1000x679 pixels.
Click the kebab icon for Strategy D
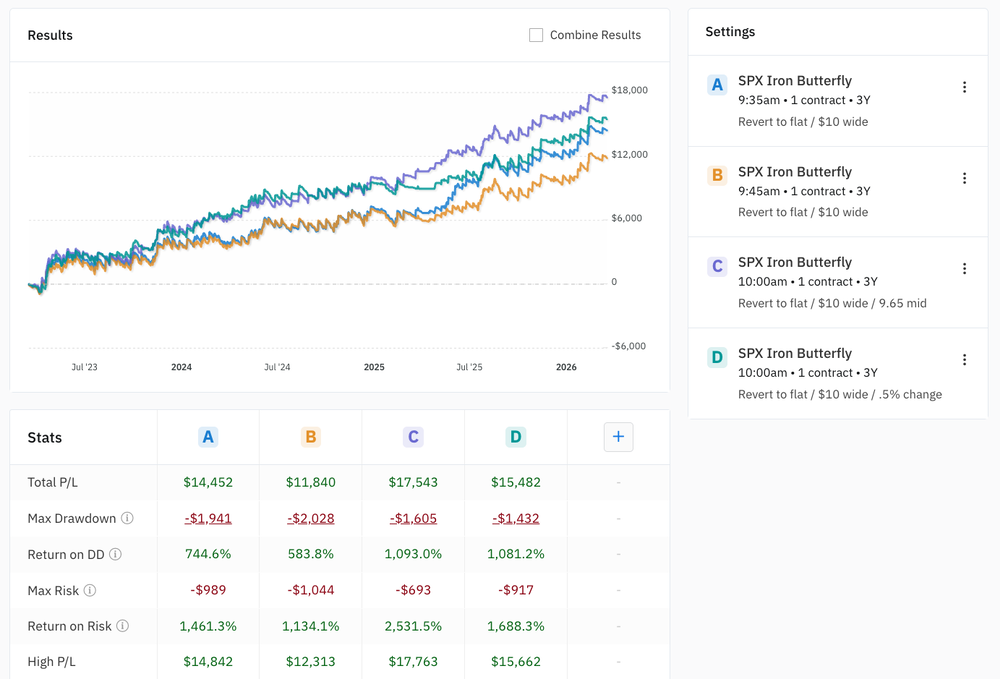965,359
